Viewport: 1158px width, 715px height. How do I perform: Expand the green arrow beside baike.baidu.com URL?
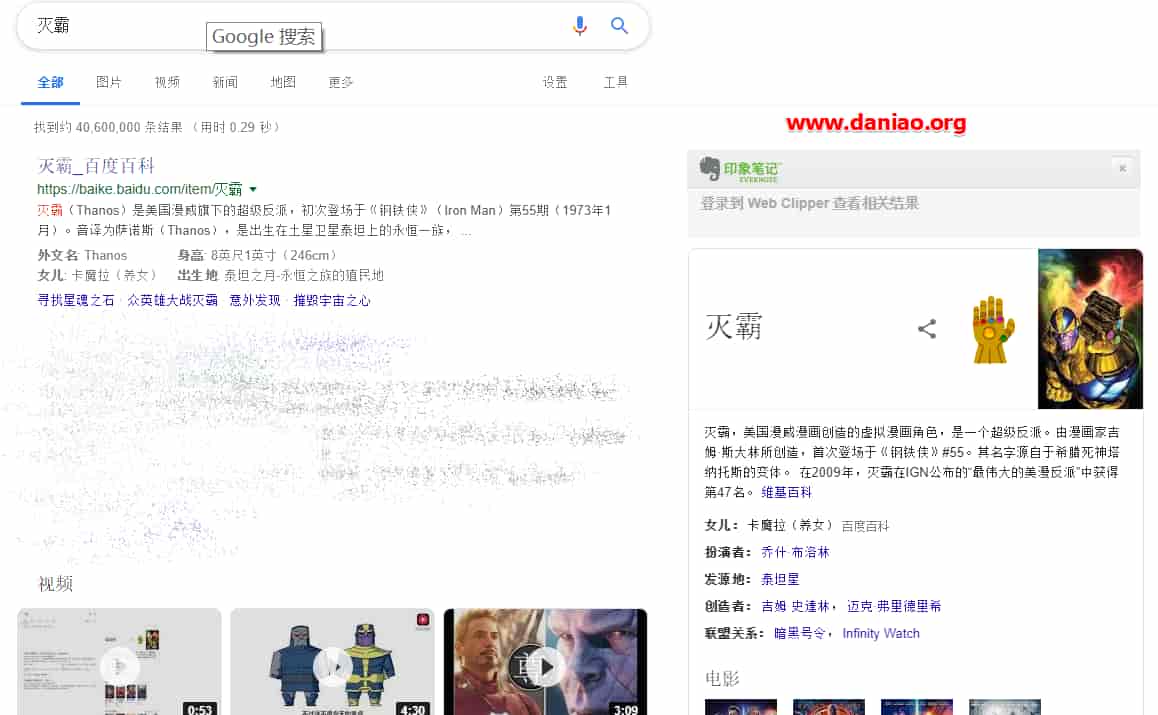pos(253,189)
